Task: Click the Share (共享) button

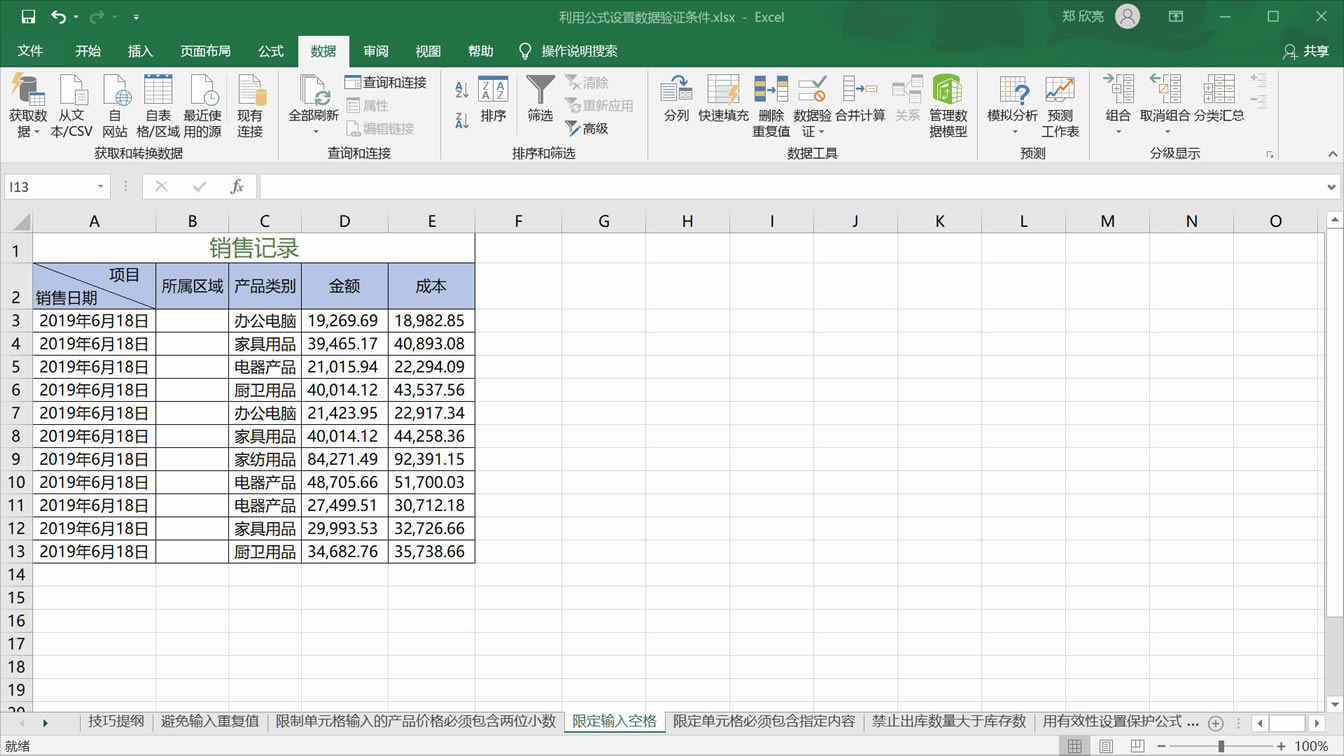Action: click(1306, 51)
